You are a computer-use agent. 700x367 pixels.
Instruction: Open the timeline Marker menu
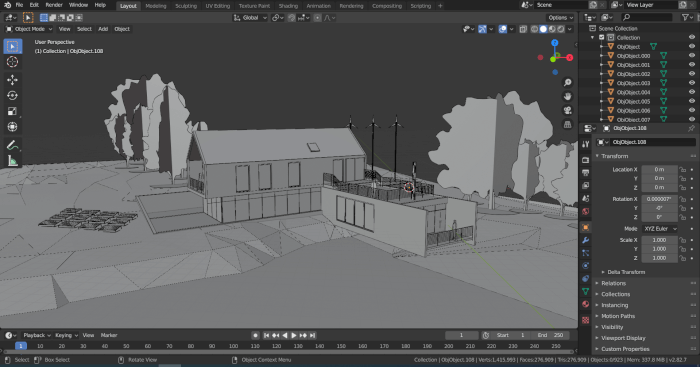[109, 335]
